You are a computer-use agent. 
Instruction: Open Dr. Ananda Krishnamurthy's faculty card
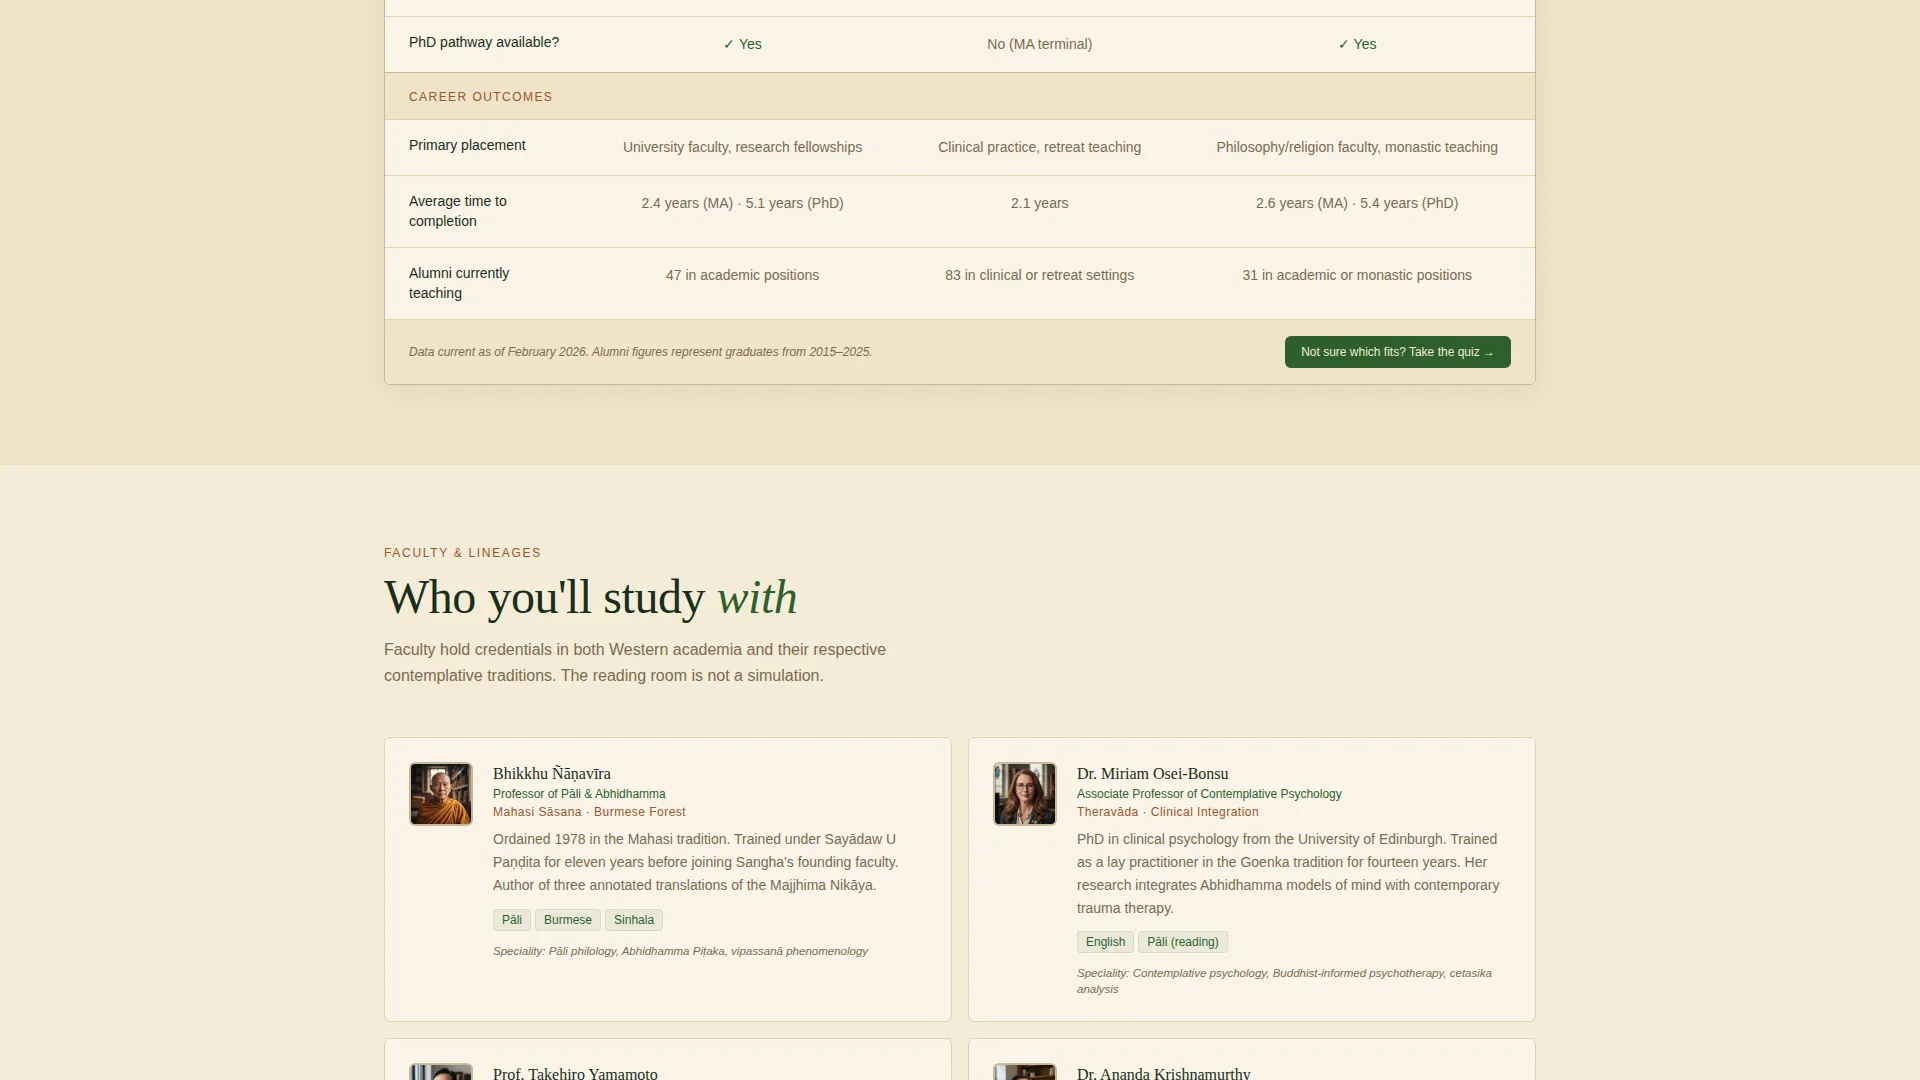(1252, 1059)
